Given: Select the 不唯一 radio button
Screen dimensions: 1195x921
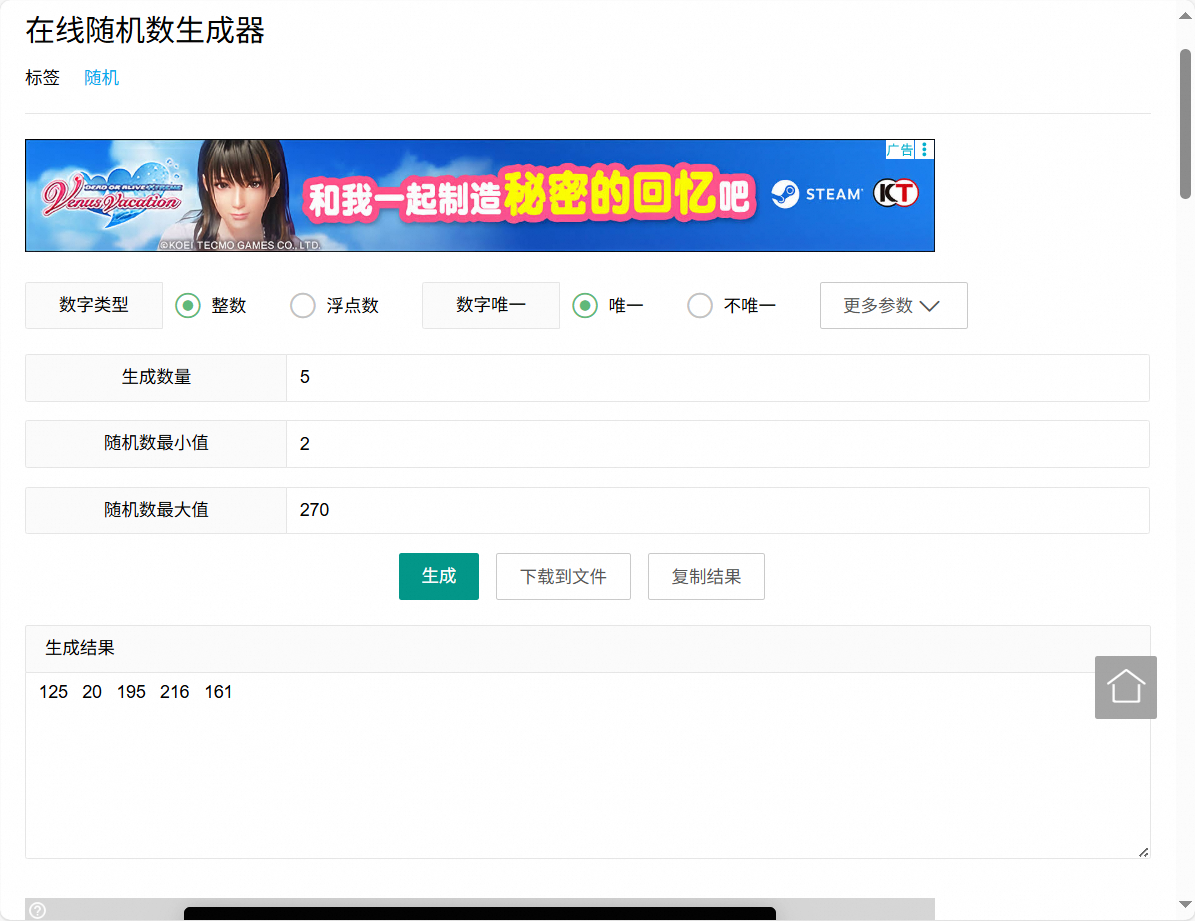Looking at the screenshot, I should 700,306.
